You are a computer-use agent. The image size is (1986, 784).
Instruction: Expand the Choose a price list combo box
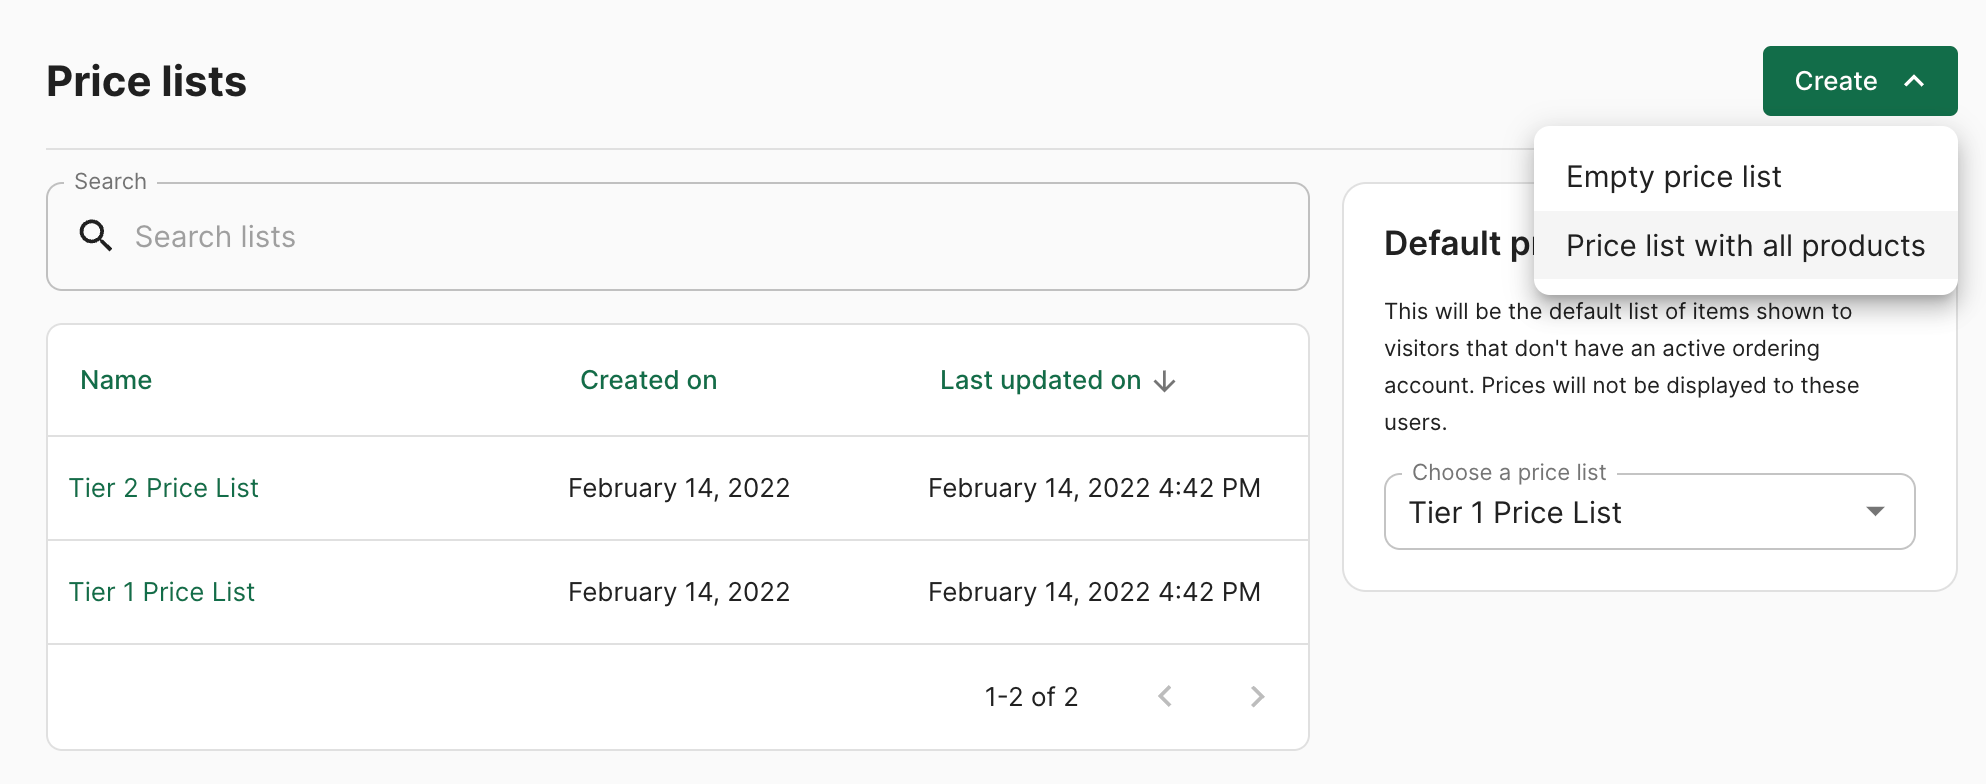(x=1649, y=512)
